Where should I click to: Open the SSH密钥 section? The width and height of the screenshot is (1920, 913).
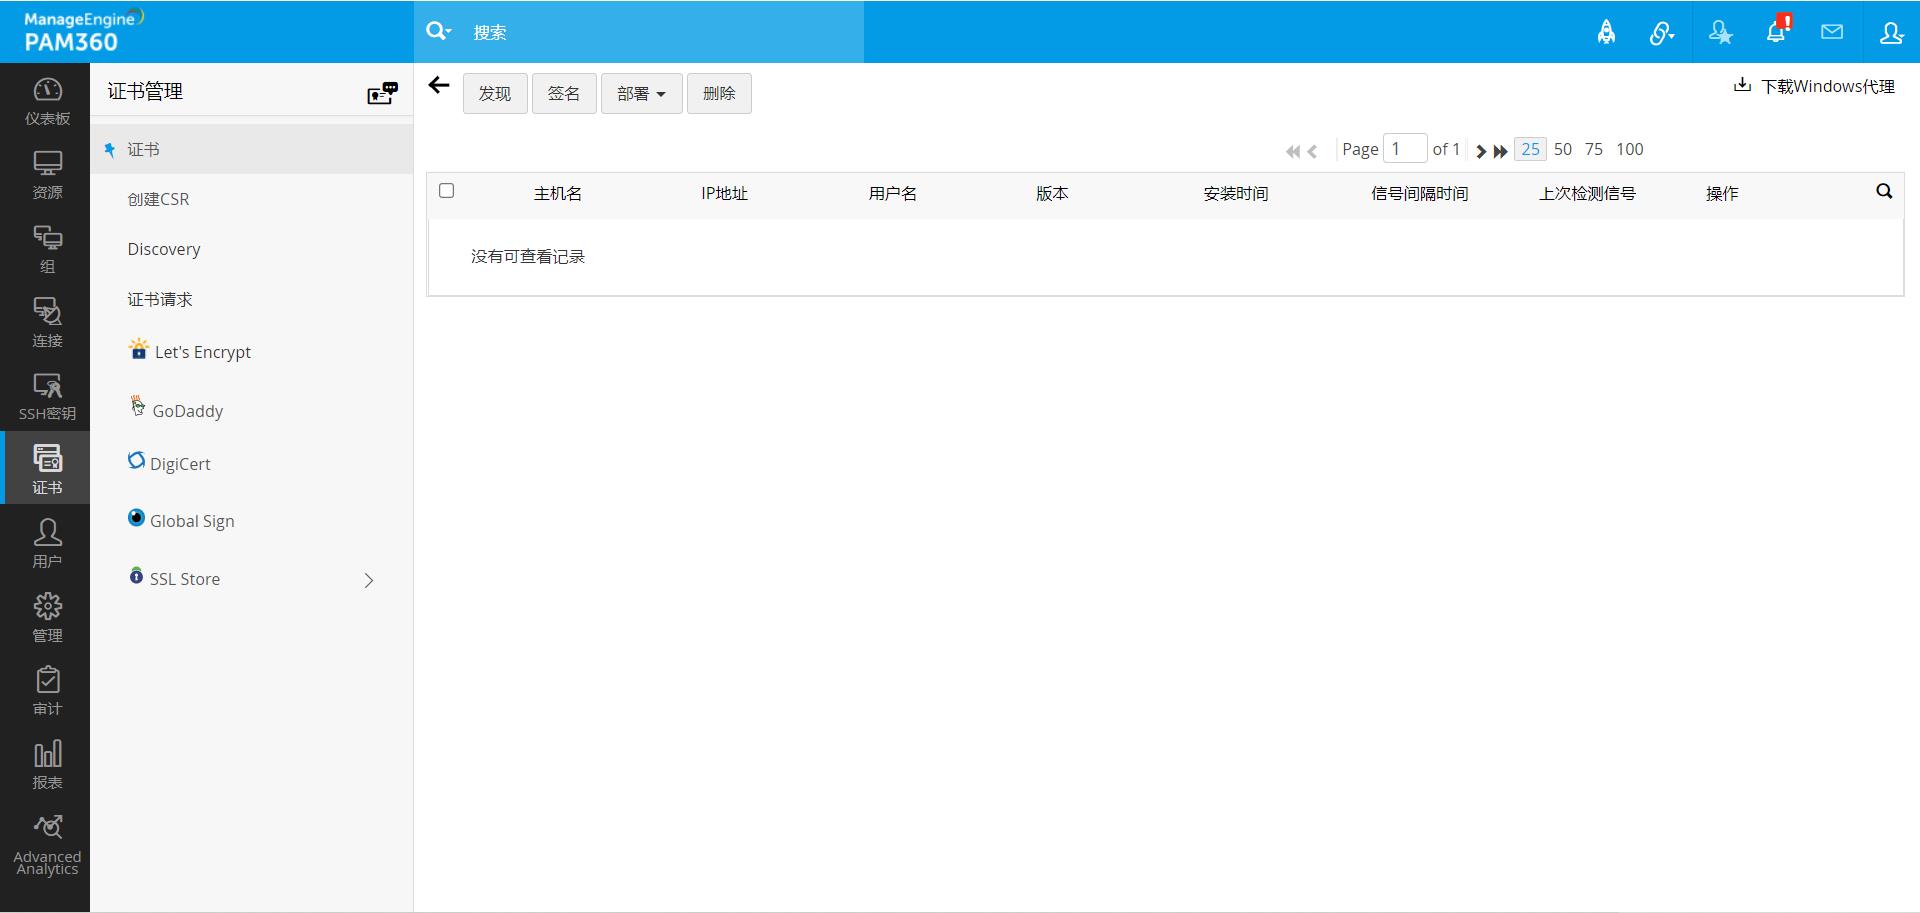47,396
